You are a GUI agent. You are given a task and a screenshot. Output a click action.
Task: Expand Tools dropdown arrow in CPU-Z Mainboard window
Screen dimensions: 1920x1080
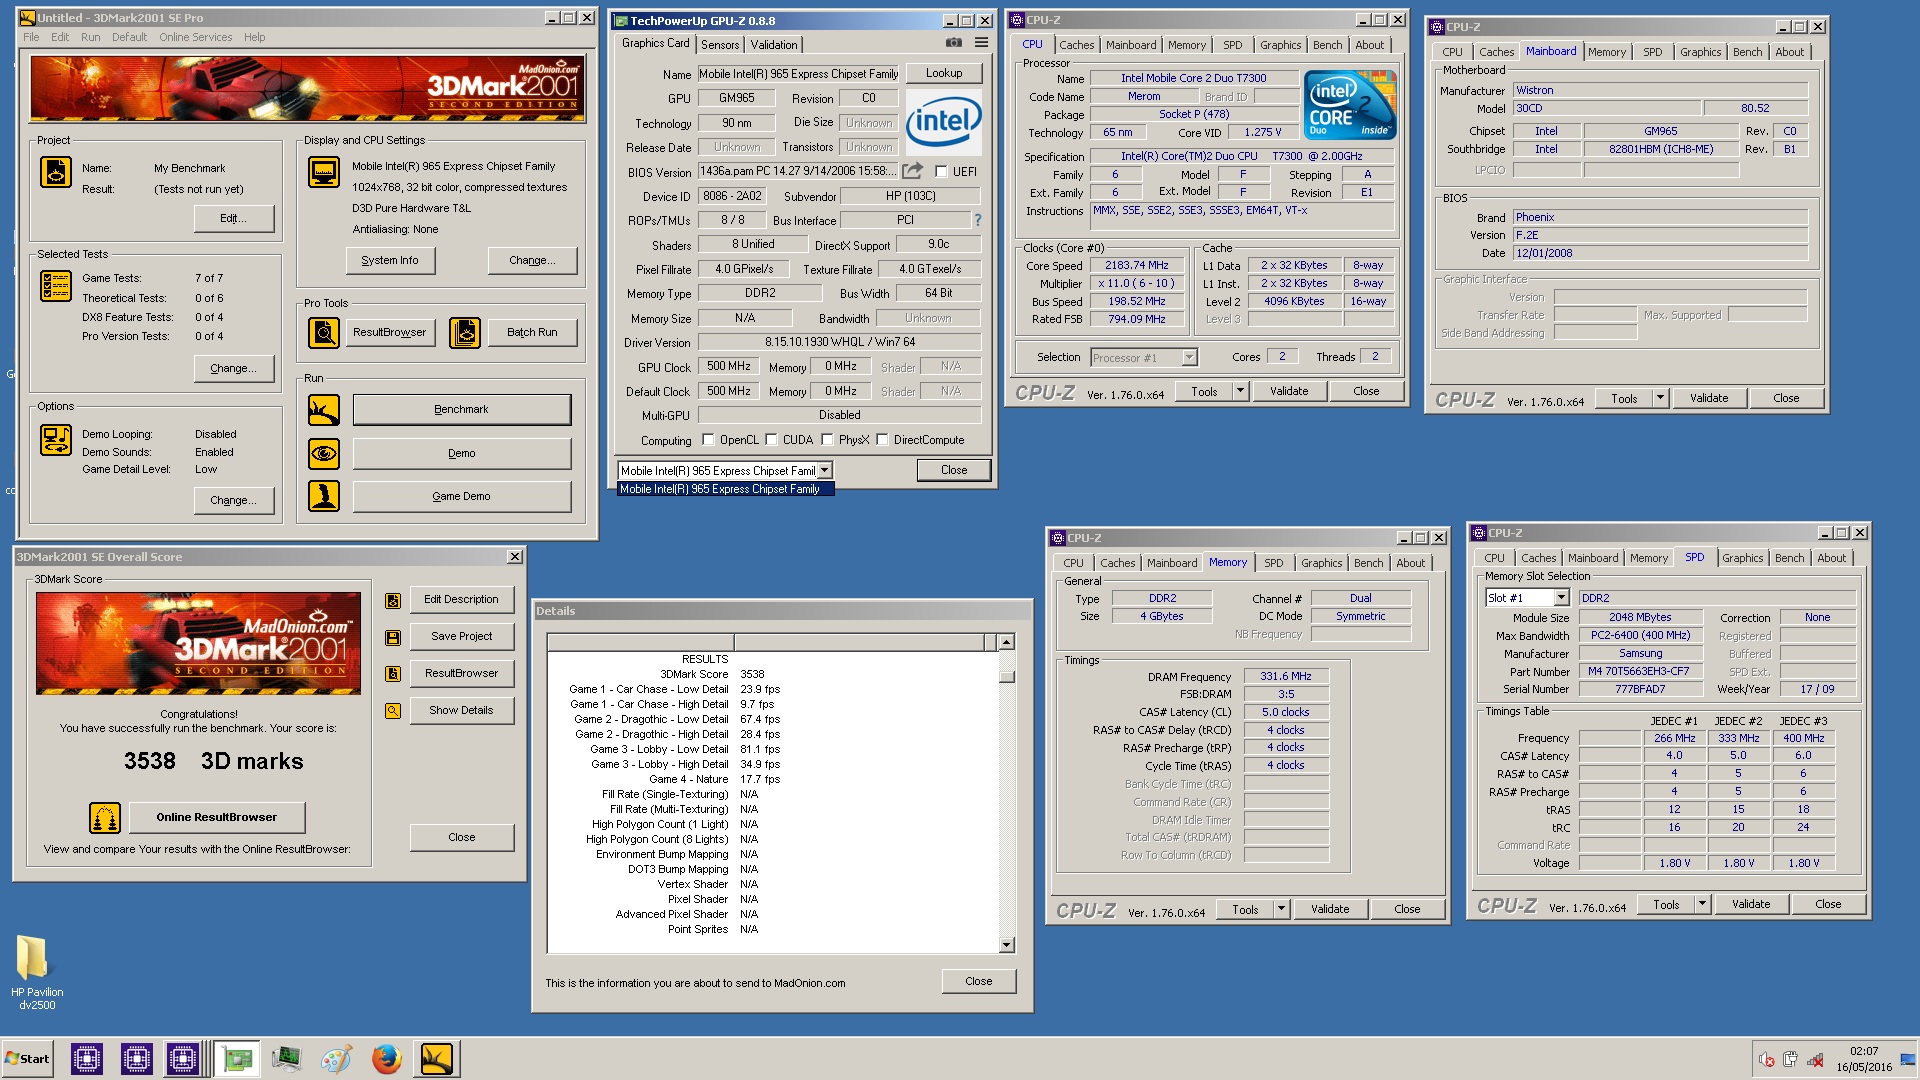pyautogui.click(x=1661, y=399)
